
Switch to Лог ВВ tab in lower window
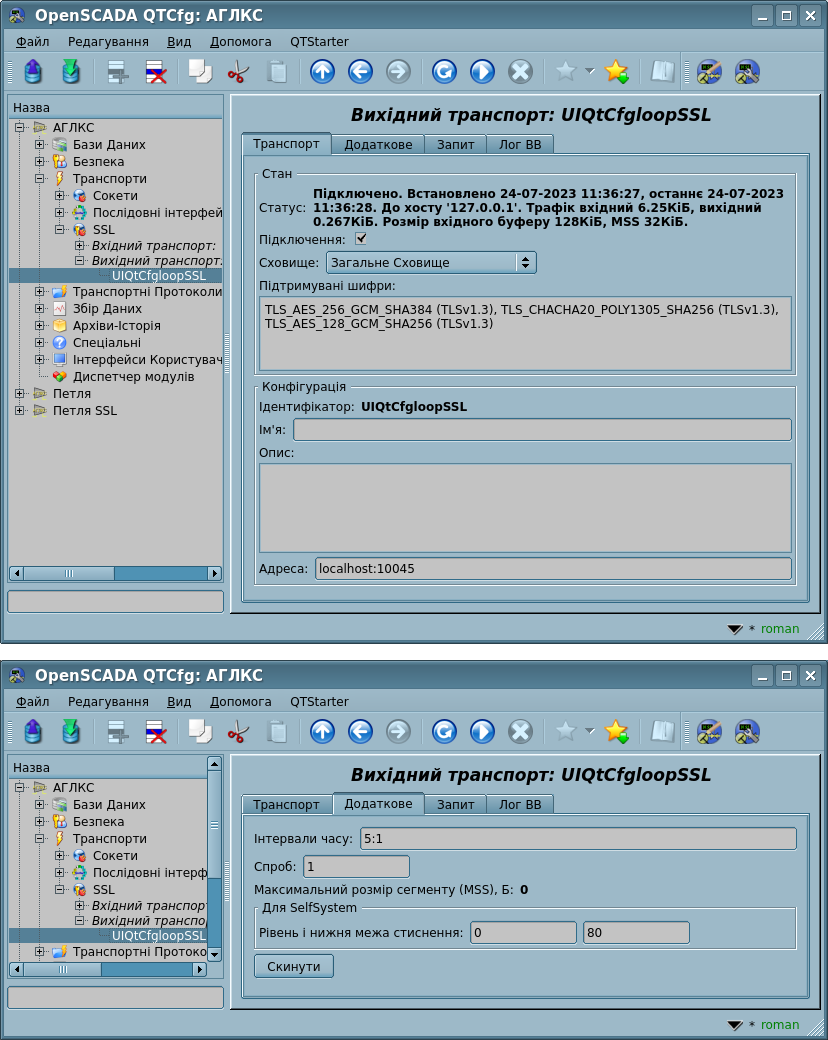(519, 804)
